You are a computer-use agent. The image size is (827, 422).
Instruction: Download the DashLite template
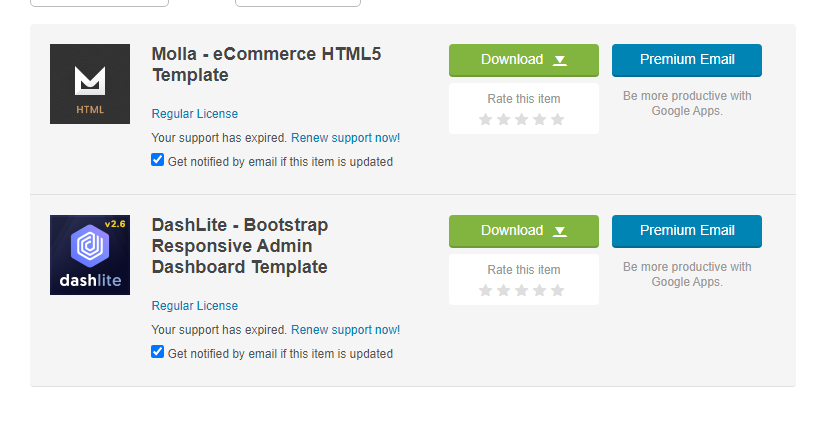(x=524, y=231)
